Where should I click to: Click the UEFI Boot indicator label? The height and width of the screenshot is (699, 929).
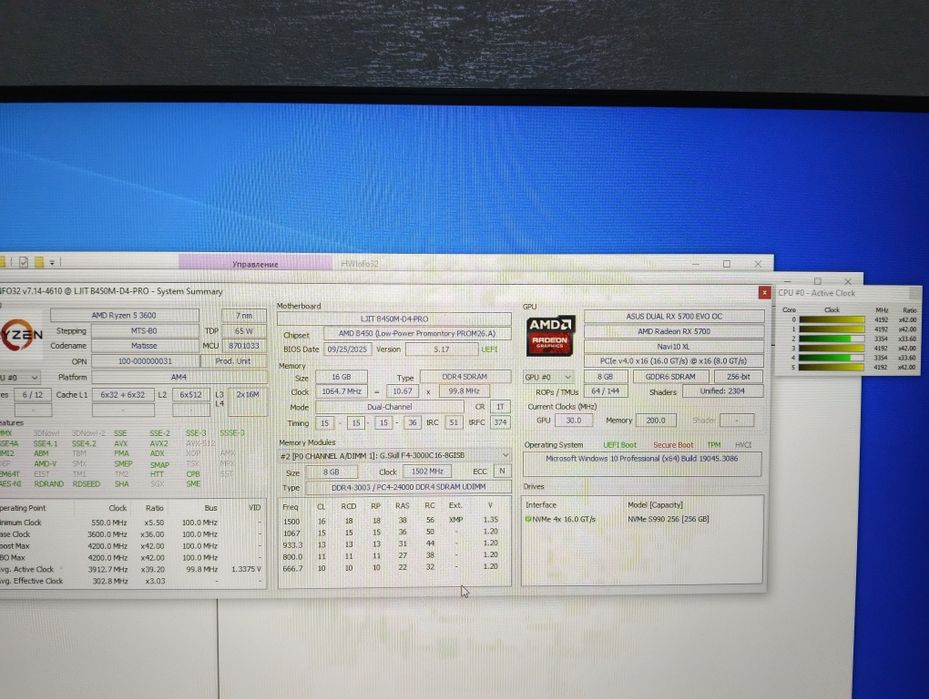(x=620, y=445)
